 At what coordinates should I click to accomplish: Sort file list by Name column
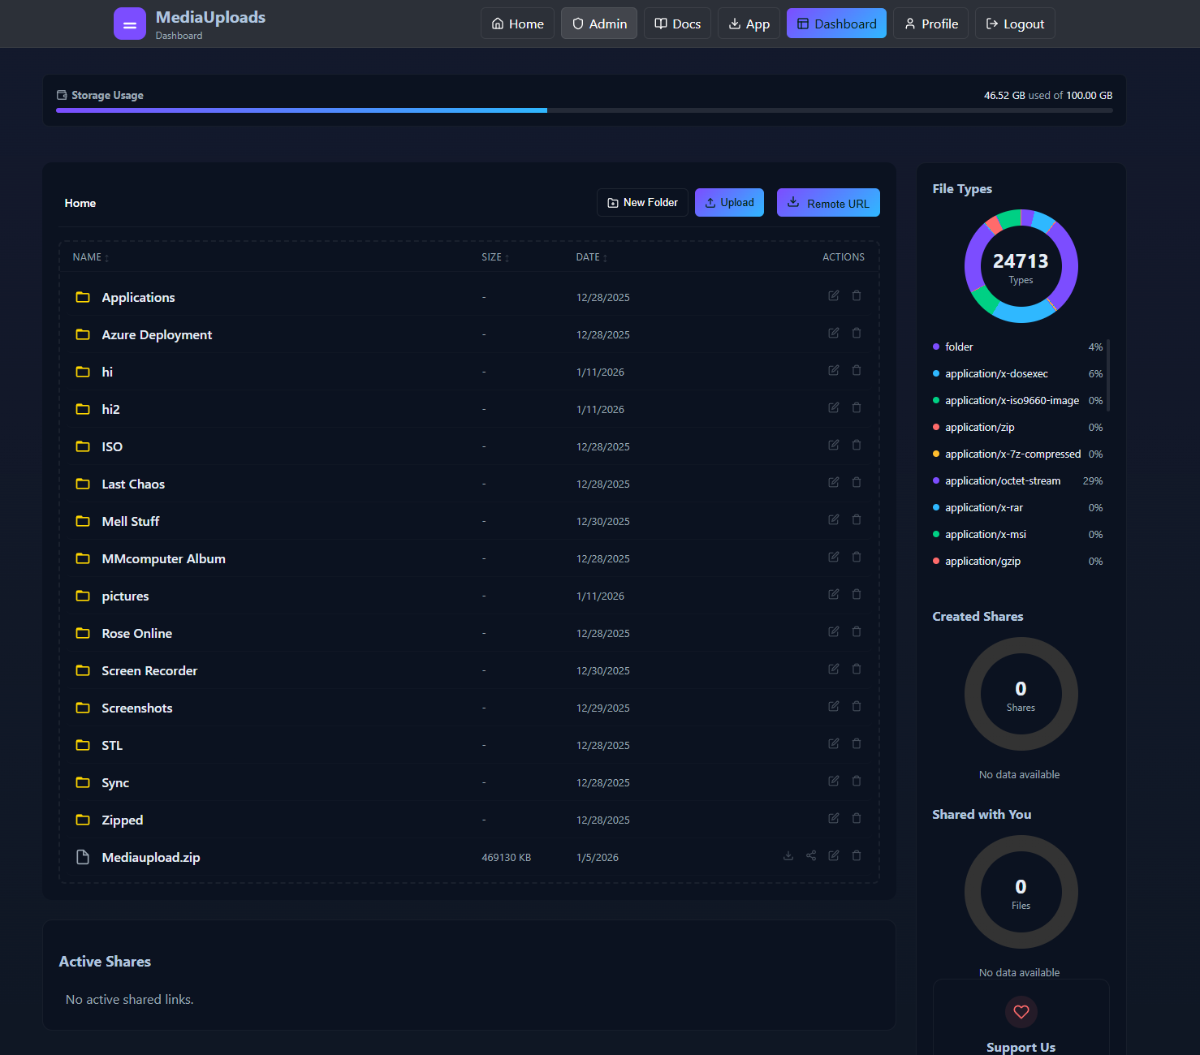(x=90, y=257)
